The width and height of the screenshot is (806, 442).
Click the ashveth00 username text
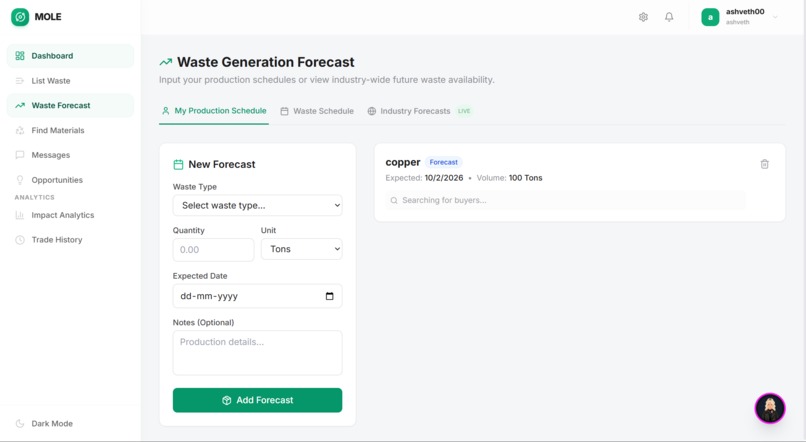click(x=745, y=11)
